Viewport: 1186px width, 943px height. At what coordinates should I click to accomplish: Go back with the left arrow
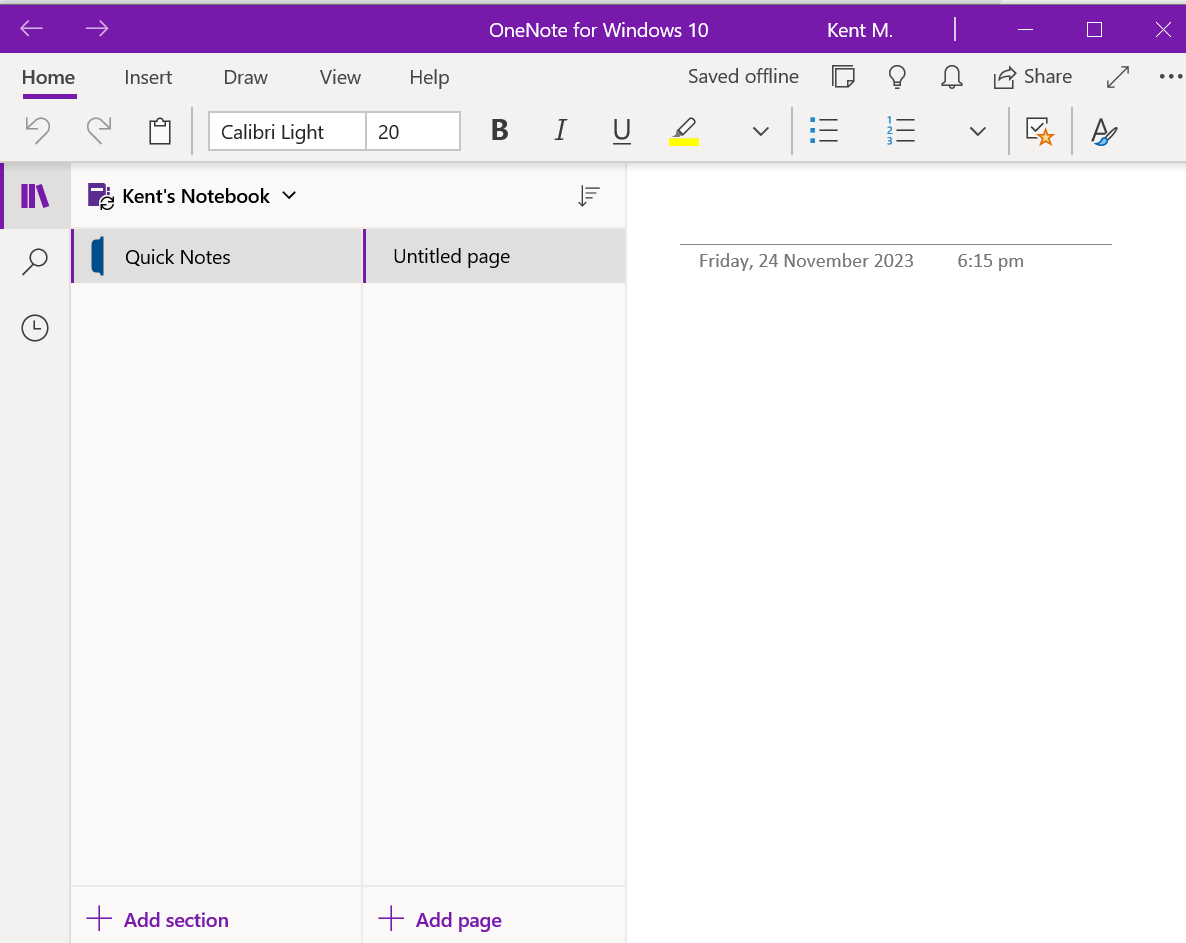[x=31, y=29]
